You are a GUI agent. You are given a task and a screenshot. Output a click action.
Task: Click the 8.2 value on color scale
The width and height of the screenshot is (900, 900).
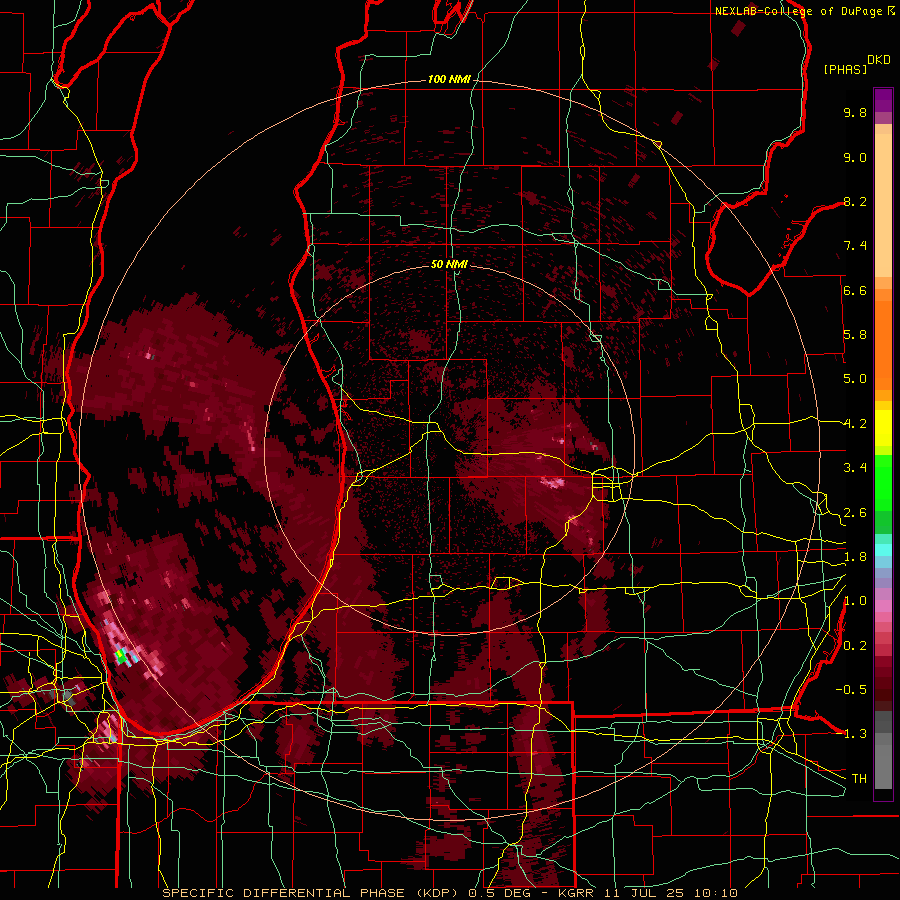pyautogui.click(x=855, y=201)
